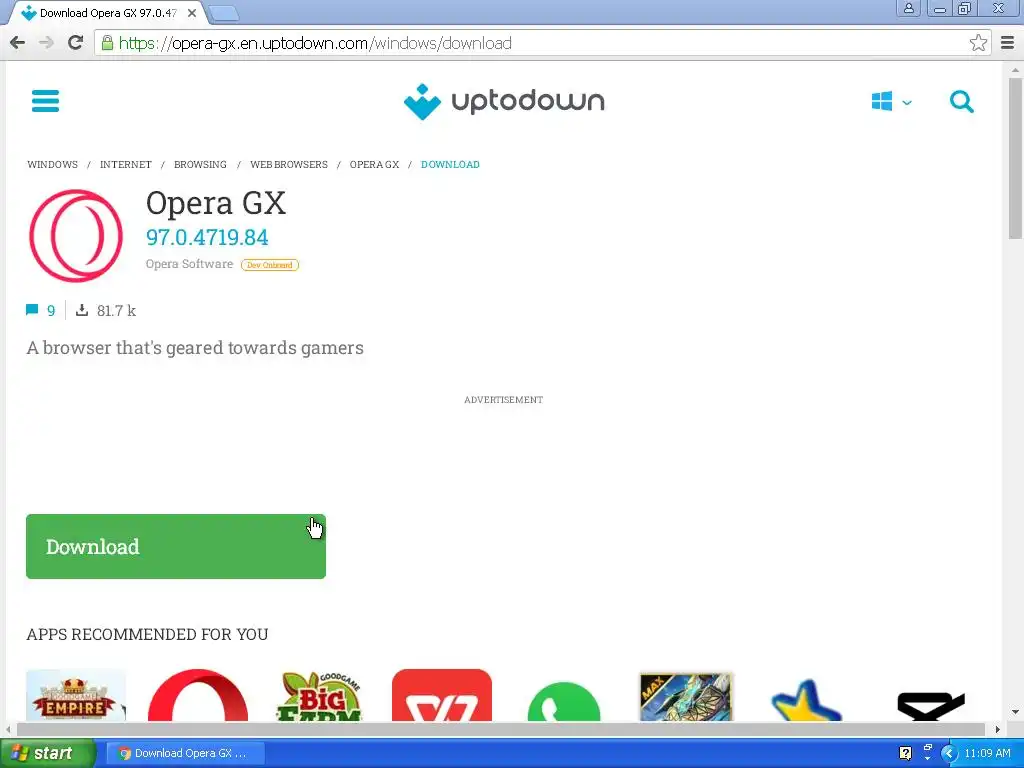This screenshot has height=768, width=1024.
Task: Expand hidden tray icons arrow
Action: (948, 754)
